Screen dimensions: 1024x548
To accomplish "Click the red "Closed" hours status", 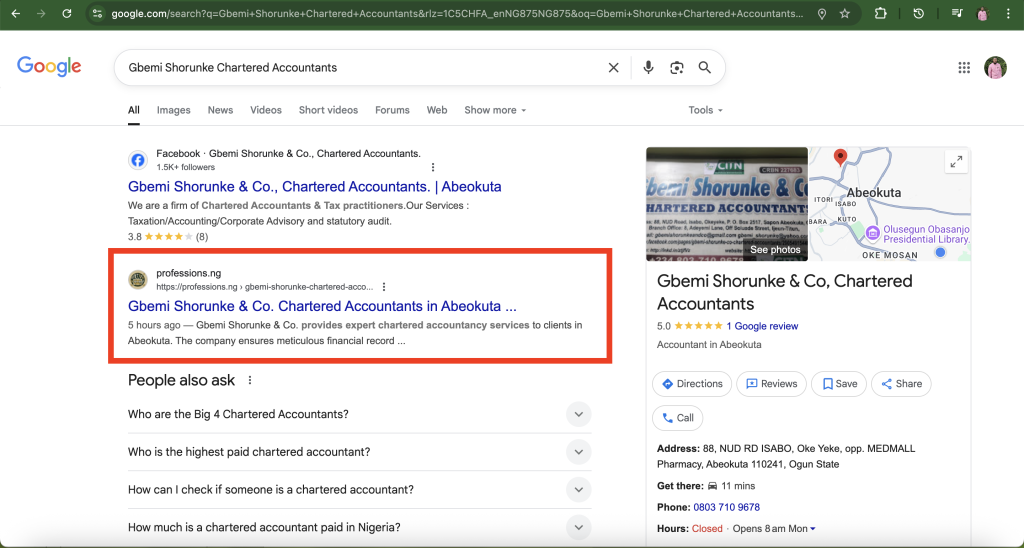I will [707, 528].
